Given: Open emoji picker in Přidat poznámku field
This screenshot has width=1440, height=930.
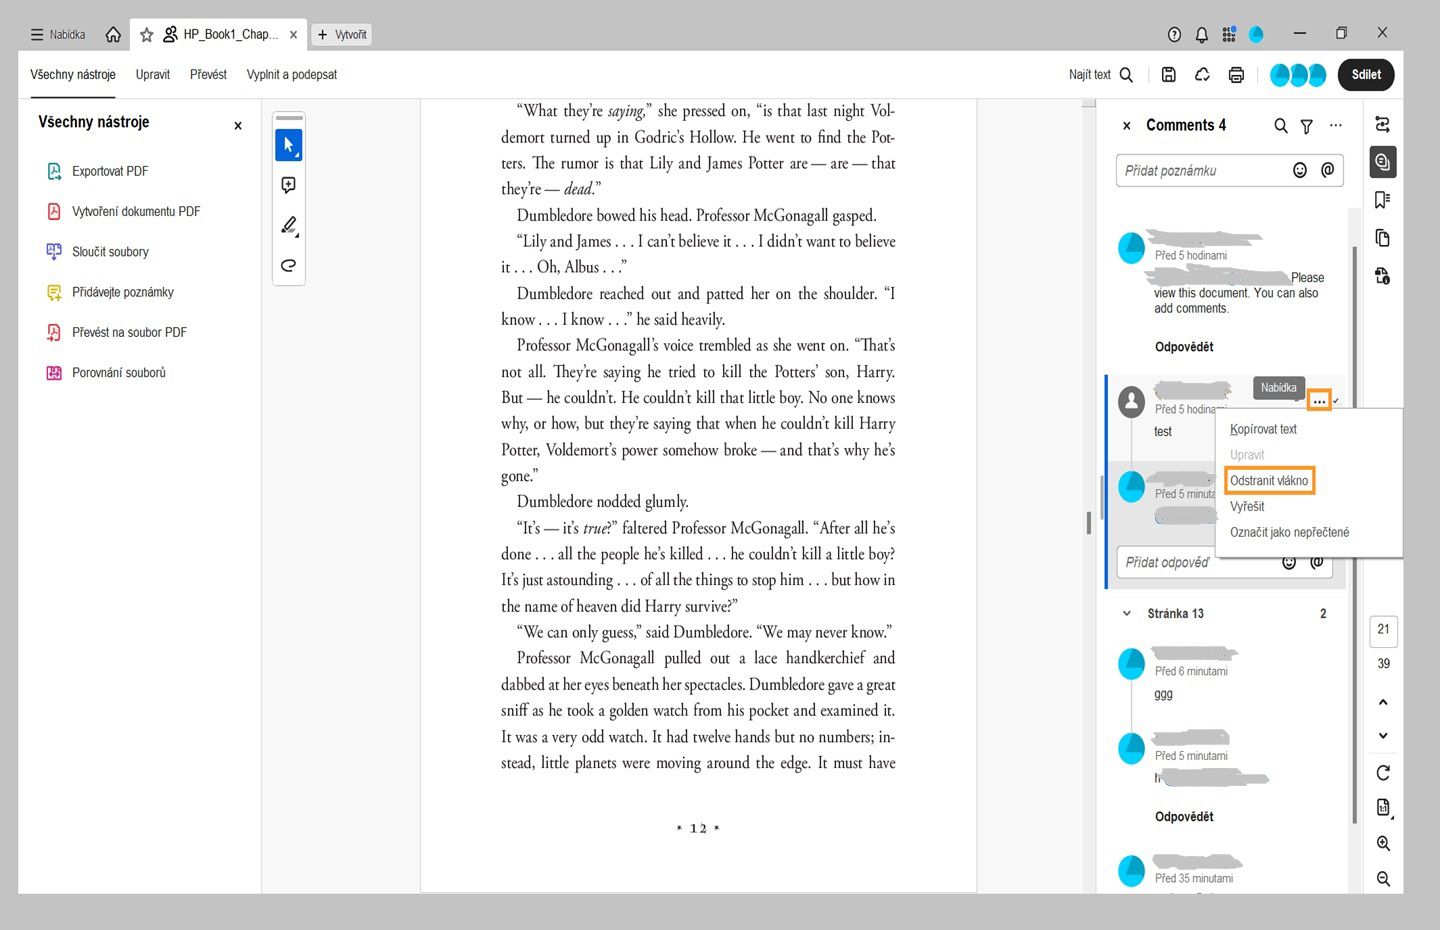Looking at the screenshot, I should pyautogui.click(x=1300, y=170).
